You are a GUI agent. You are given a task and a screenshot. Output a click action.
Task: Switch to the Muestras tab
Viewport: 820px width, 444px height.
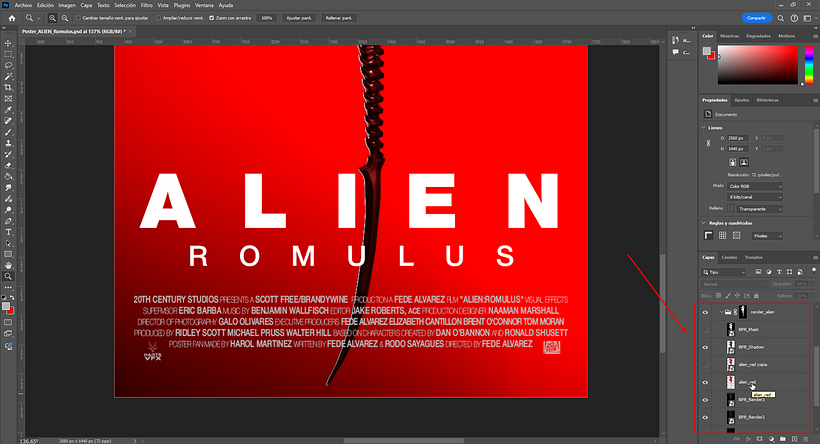click(x=730, y=36)
